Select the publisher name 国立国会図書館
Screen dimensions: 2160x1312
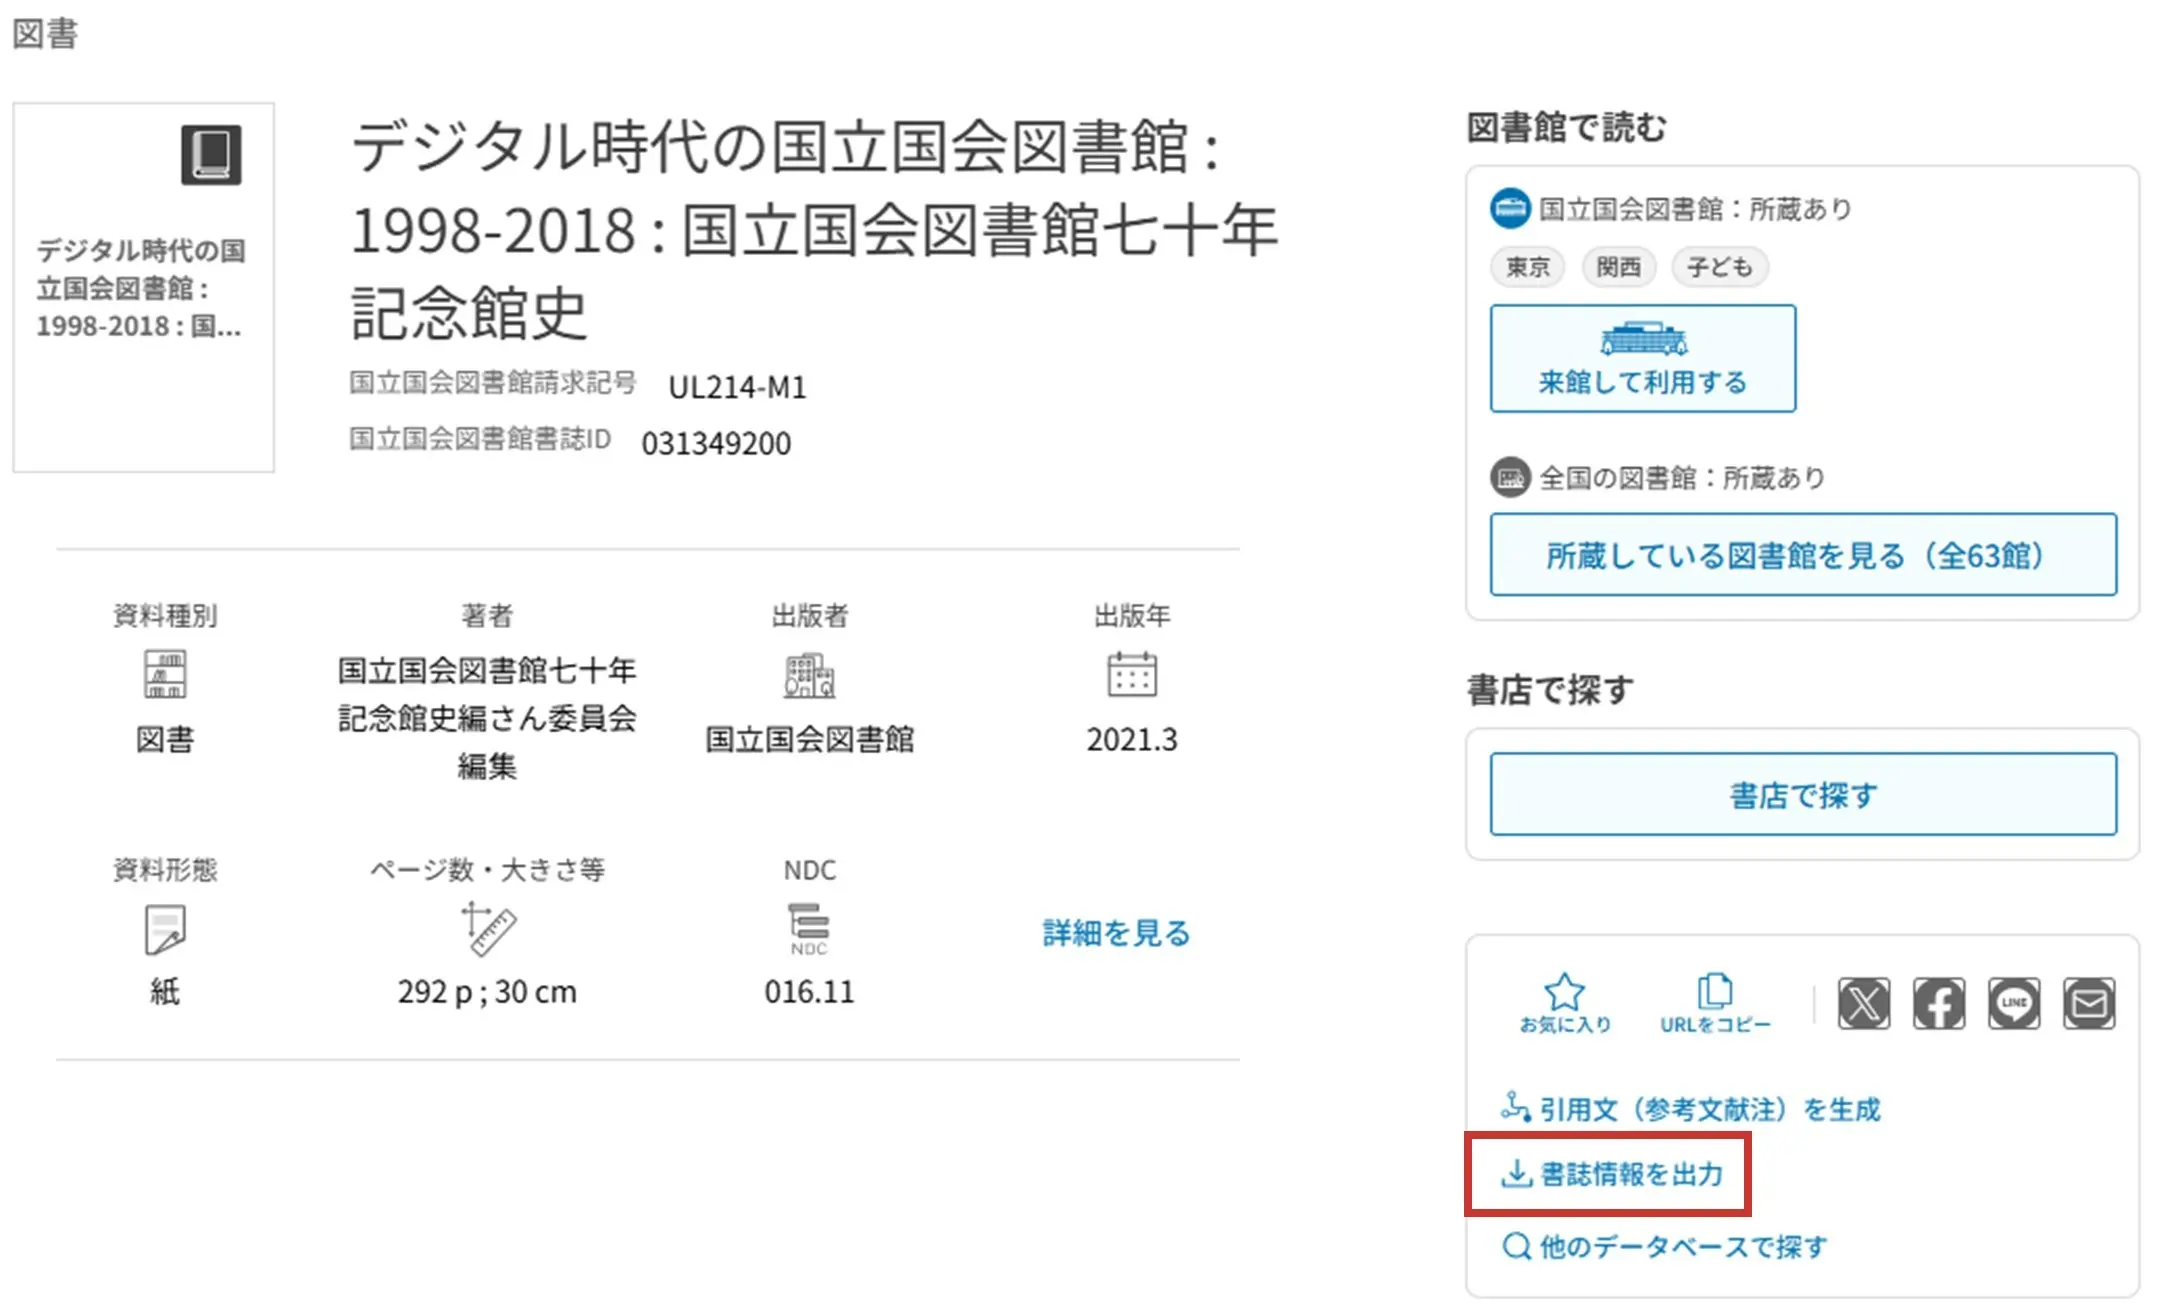[x=809, y=739]
